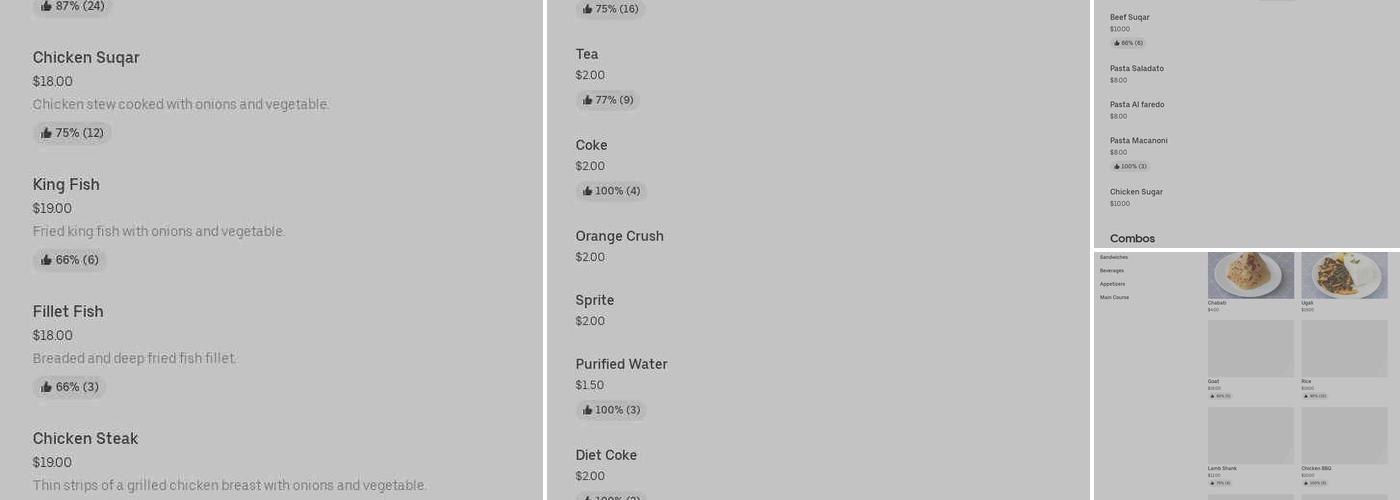The height and width of the screenshot is (500, 1400).
Task: Select Beverages in category sidebar
Action: pos(1112,271)
